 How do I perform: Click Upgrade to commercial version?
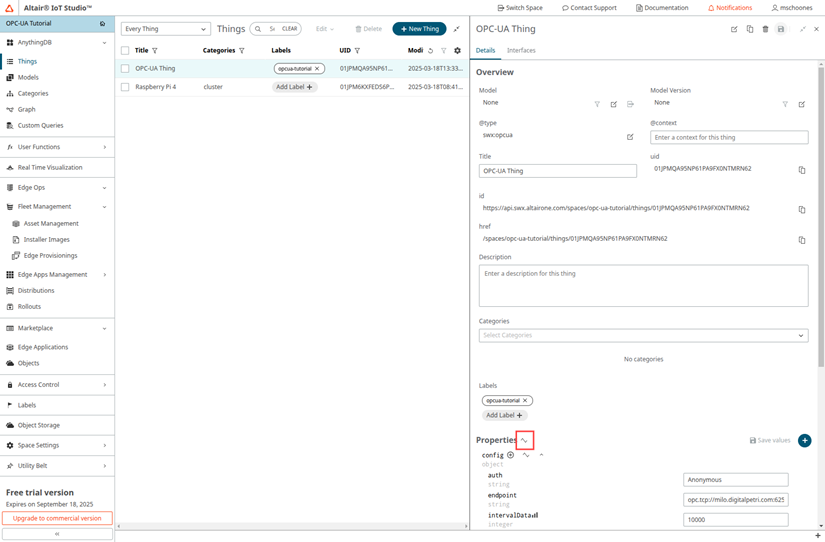57,518
